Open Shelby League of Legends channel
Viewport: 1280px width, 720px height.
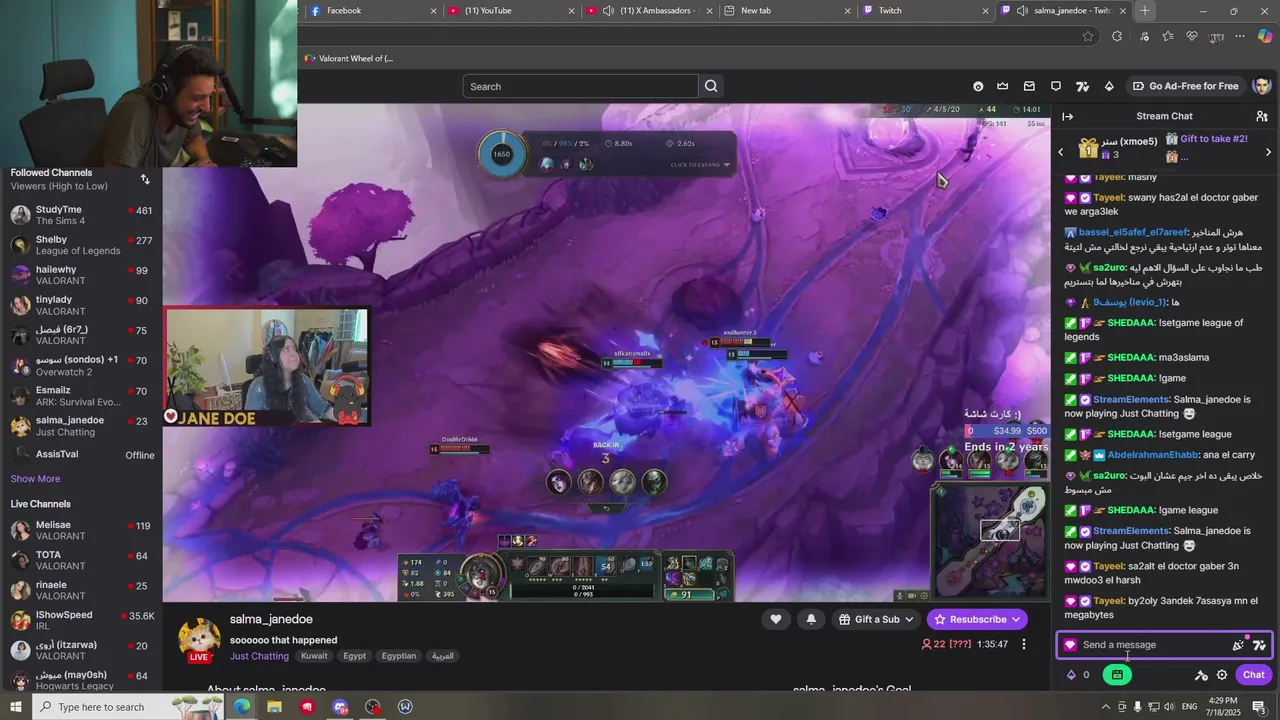click(x=81, y=245)
